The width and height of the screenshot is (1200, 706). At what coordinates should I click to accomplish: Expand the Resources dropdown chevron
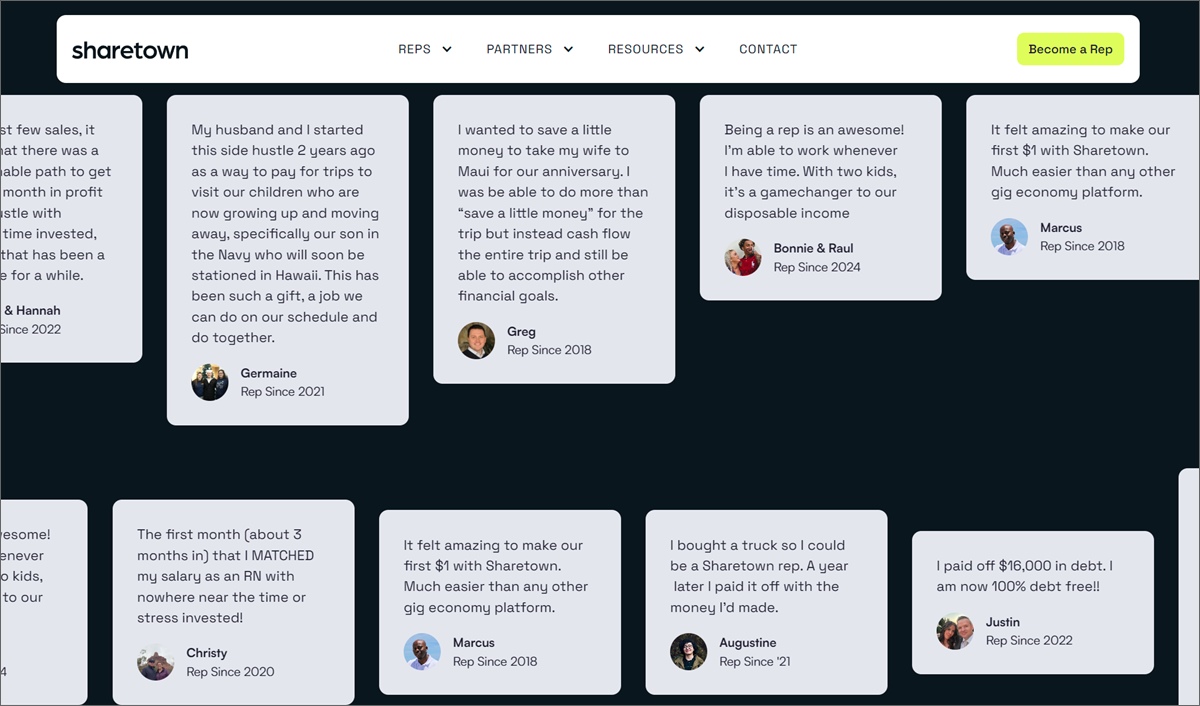click(x=700, y=49)
